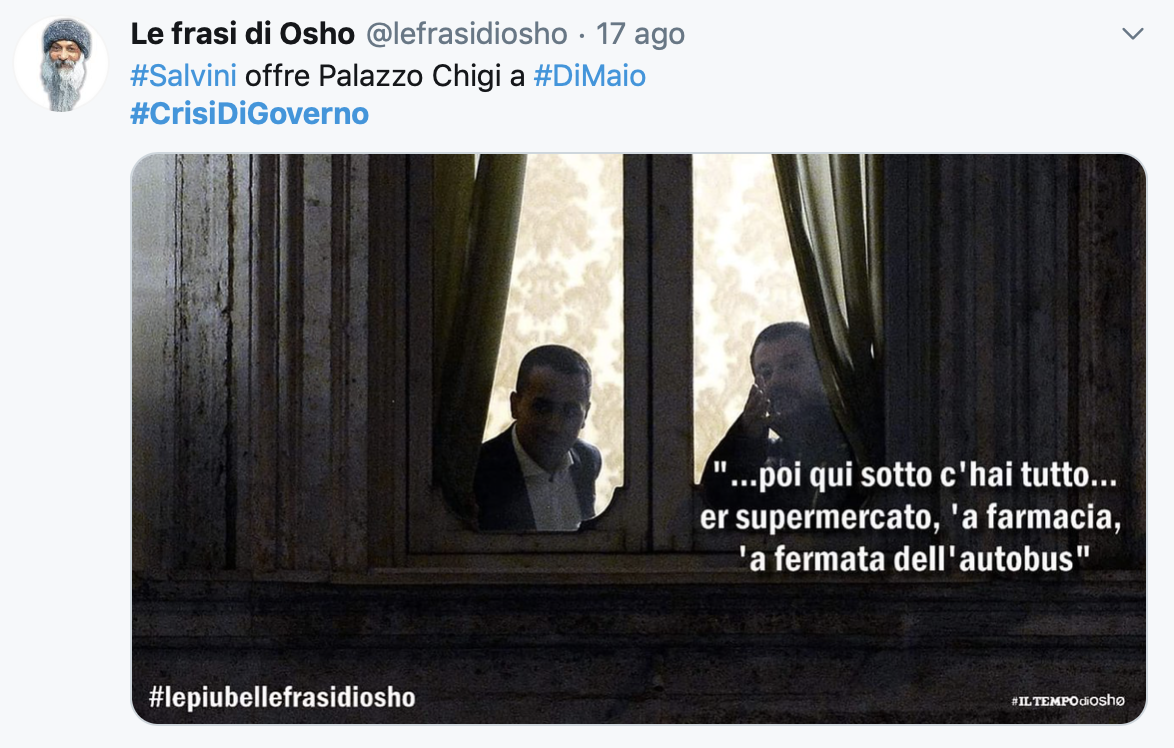Open the "Le frasi di Osho" display name
This screenshot has width=1174, height=748.
pos(243,34)
